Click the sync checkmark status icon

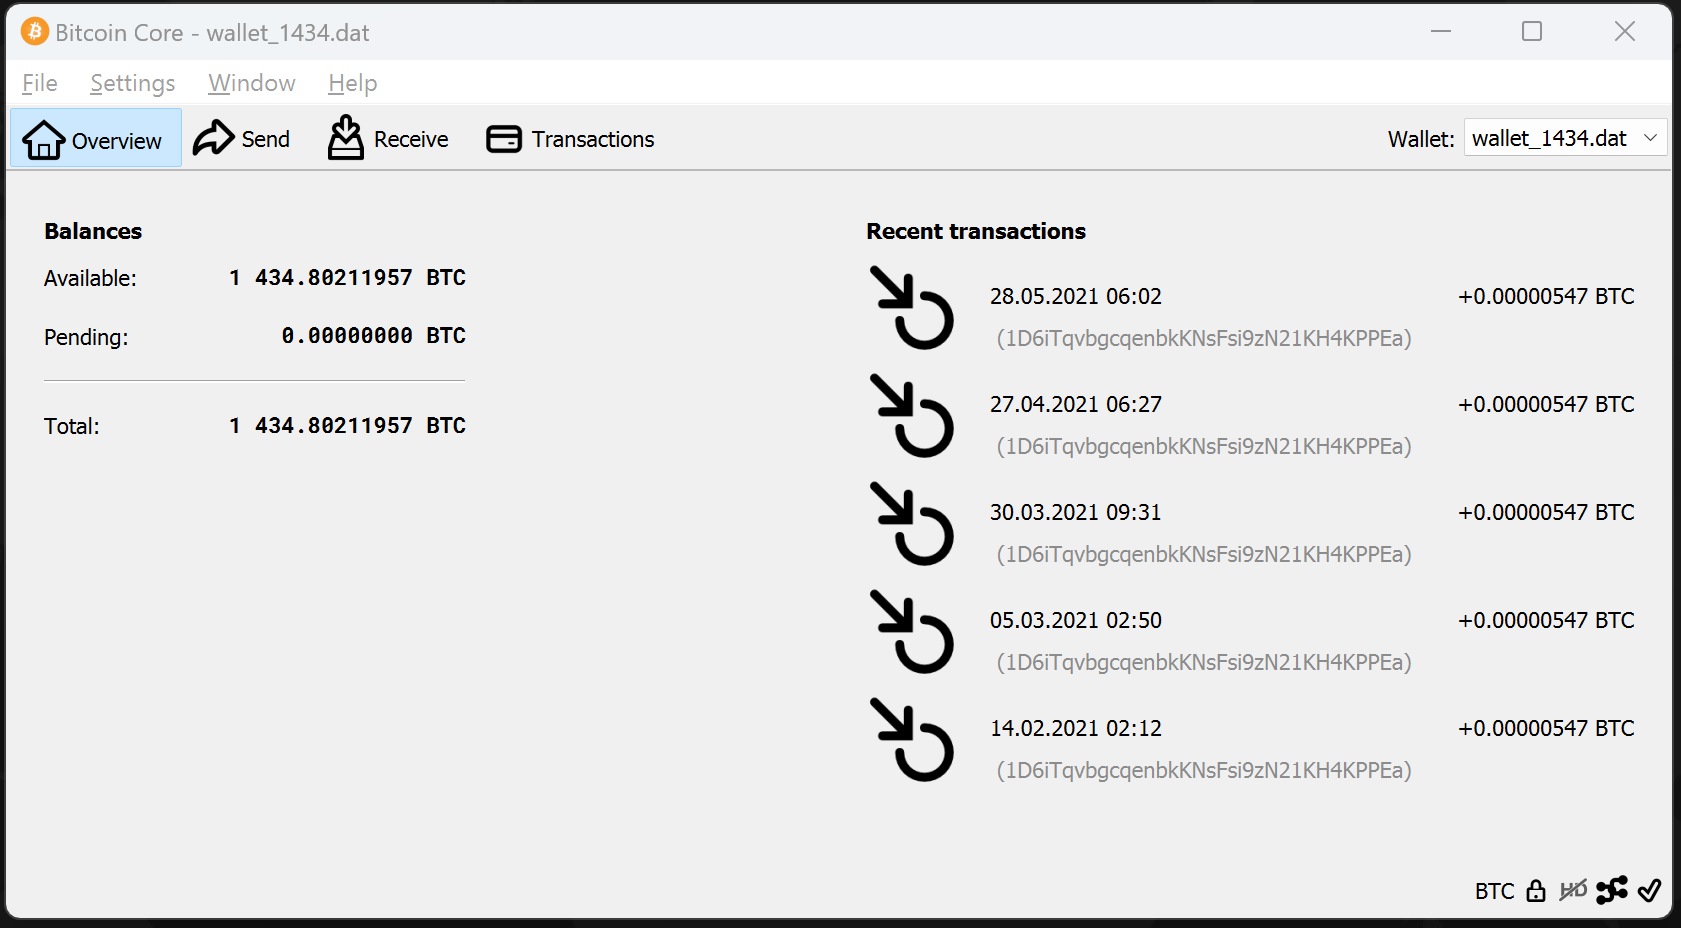pos(1649,890)
